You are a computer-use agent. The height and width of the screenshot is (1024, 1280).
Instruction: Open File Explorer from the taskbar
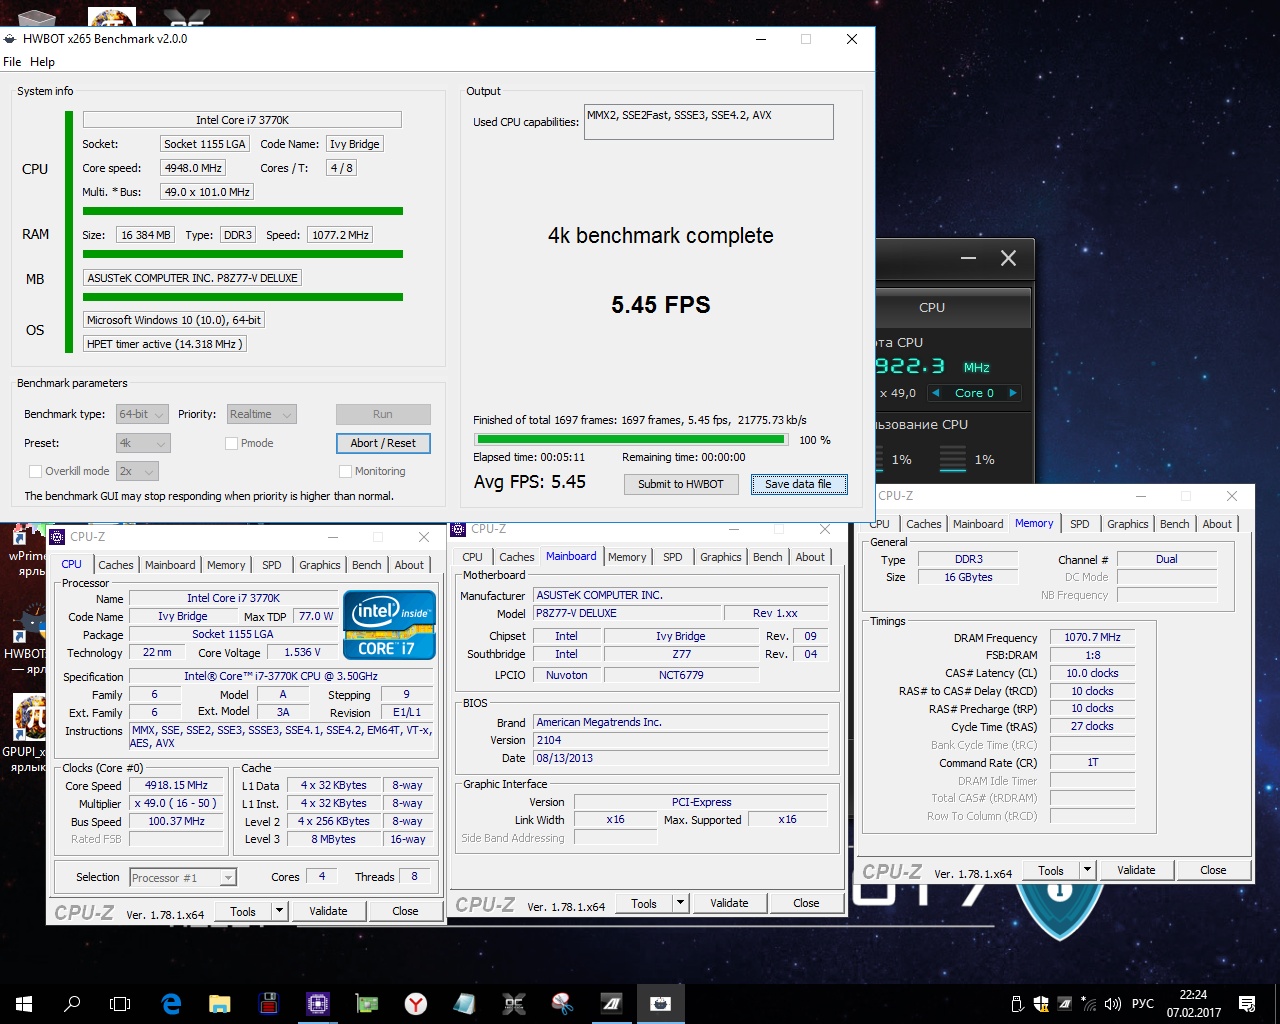point(220,1003)
